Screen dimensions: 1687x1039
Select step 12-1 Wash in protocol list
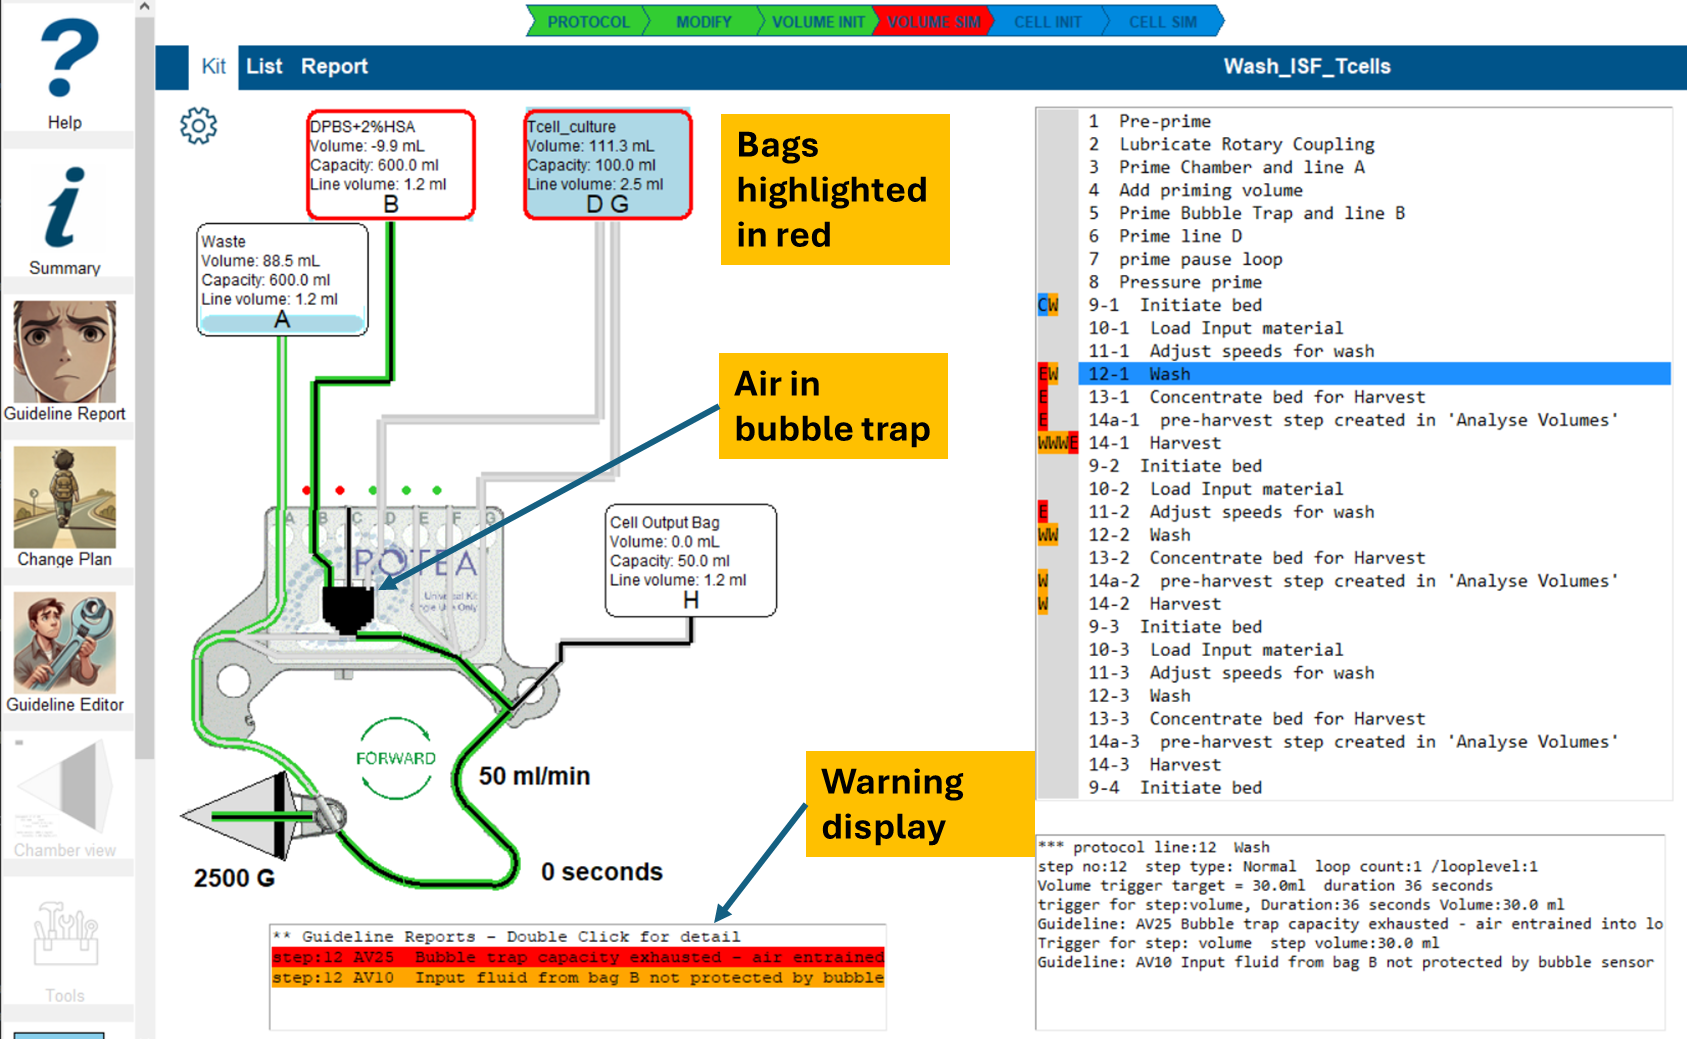pos(1170,374)
